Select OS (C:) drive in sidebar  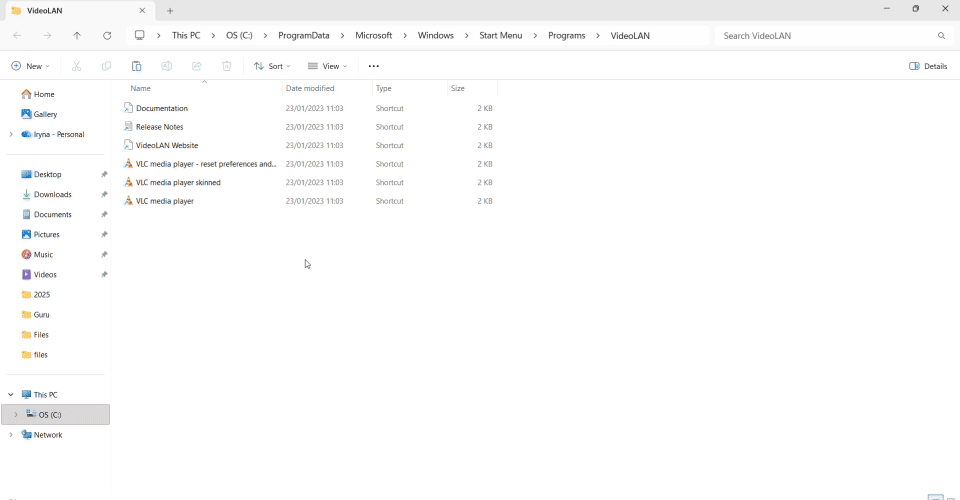56,414
